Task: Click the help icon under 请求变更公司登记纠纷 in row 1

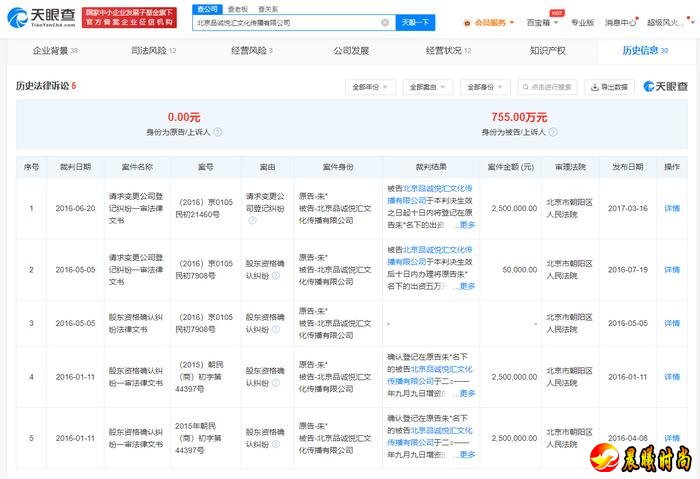Action: 252,221
